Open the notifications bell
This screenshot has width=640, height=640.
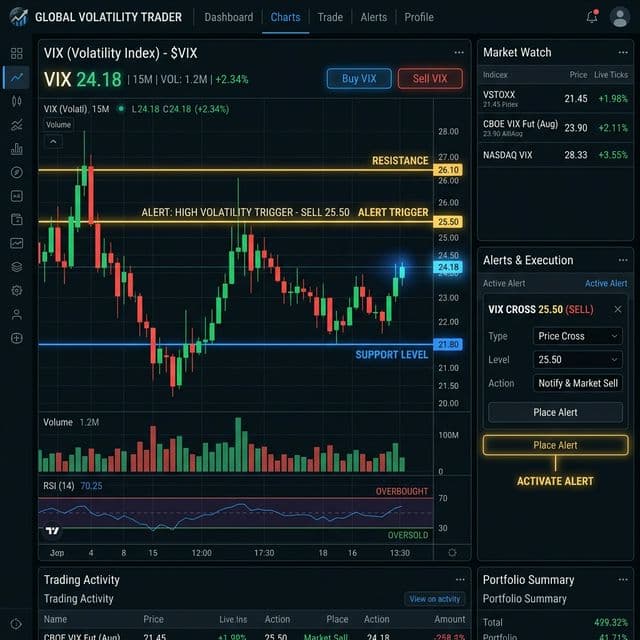pos(592,17)
